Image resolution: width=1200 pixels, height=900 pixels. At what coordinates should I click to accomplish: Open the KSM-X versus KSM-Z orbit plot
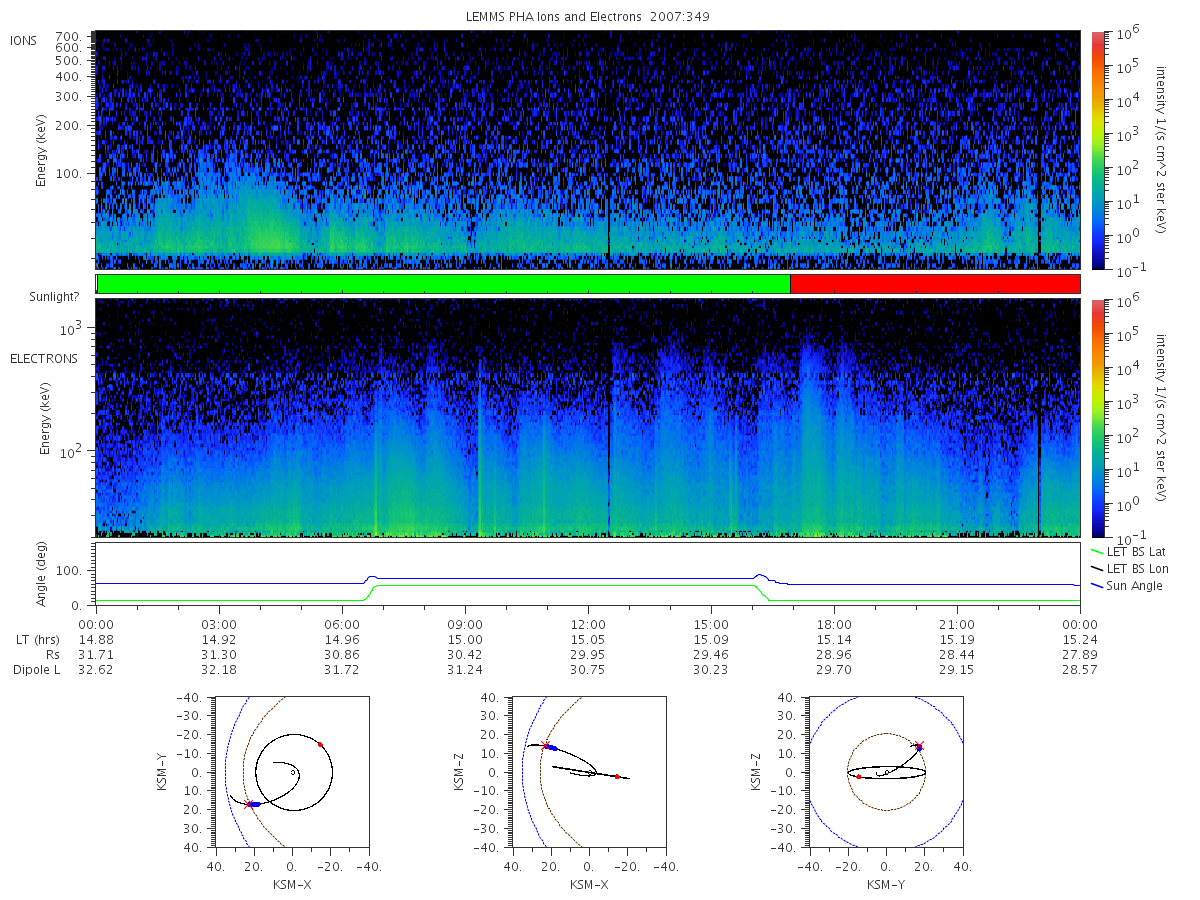pos(588,771)
